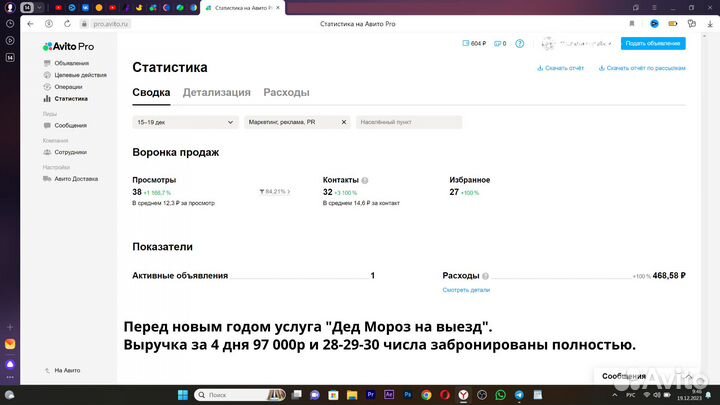720x405 pixels.
Task: Click the Избранное value 27
Action: coord(454,192)
